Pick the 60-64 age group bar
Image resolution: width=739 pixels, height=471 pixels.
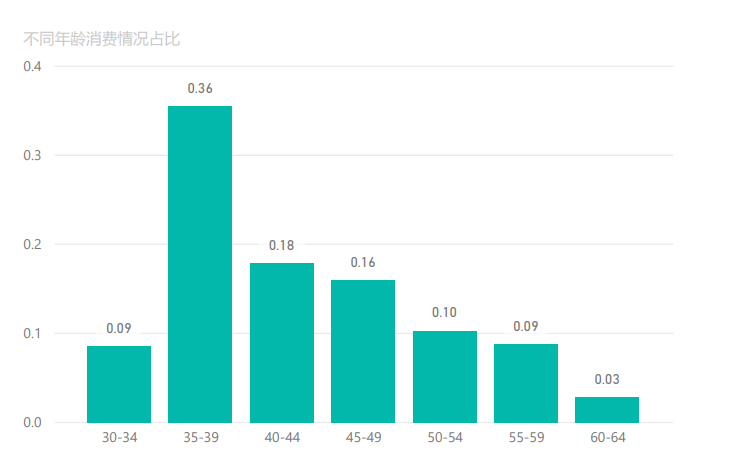(607, 410)
